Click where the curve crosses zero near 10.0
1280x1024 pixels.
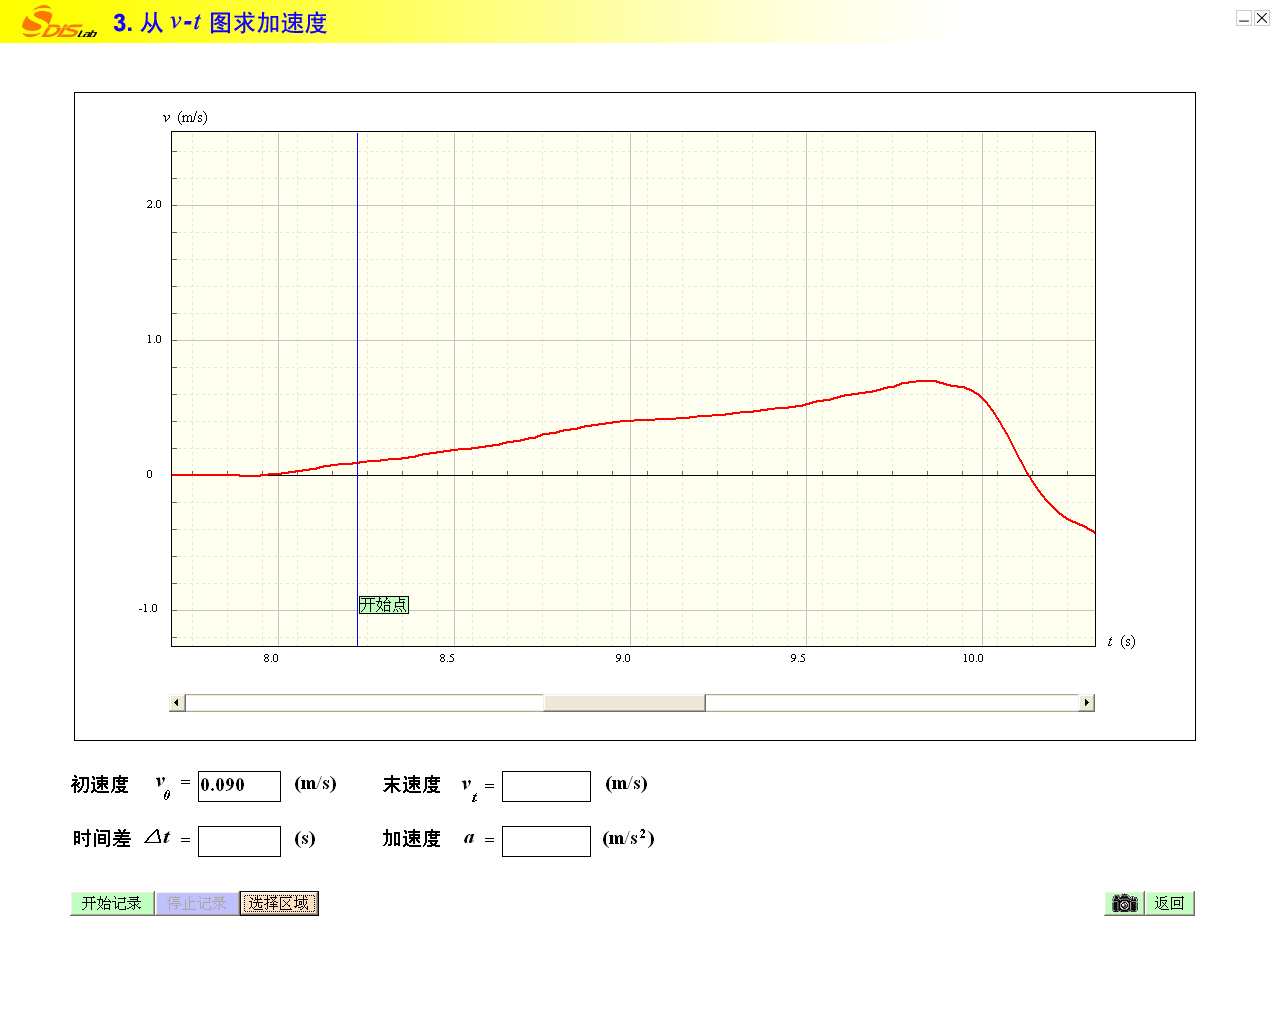pos(1030,475)
